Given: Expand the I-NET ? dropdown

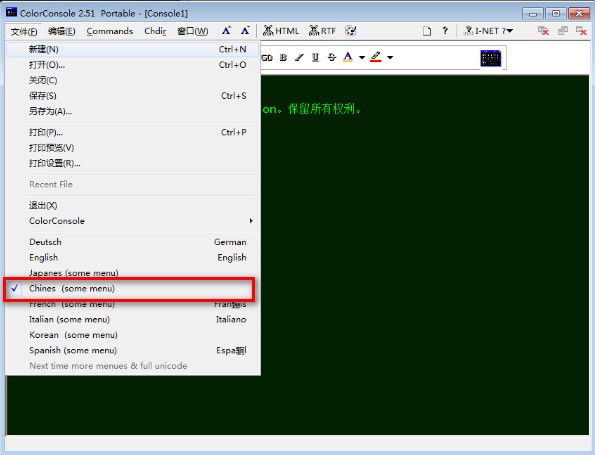Looking at the screenshot, I should [489, 31].
